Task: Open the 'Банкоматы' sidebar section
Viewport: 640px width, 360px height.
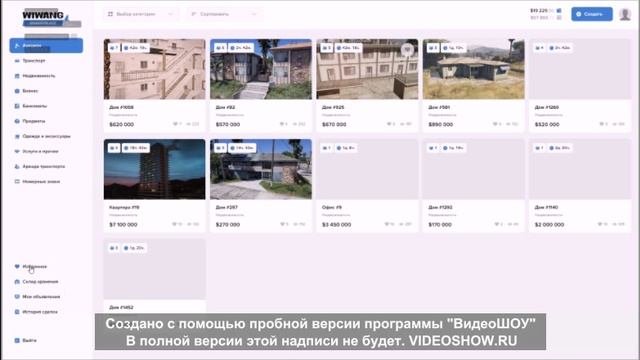Action: (35, 106)
